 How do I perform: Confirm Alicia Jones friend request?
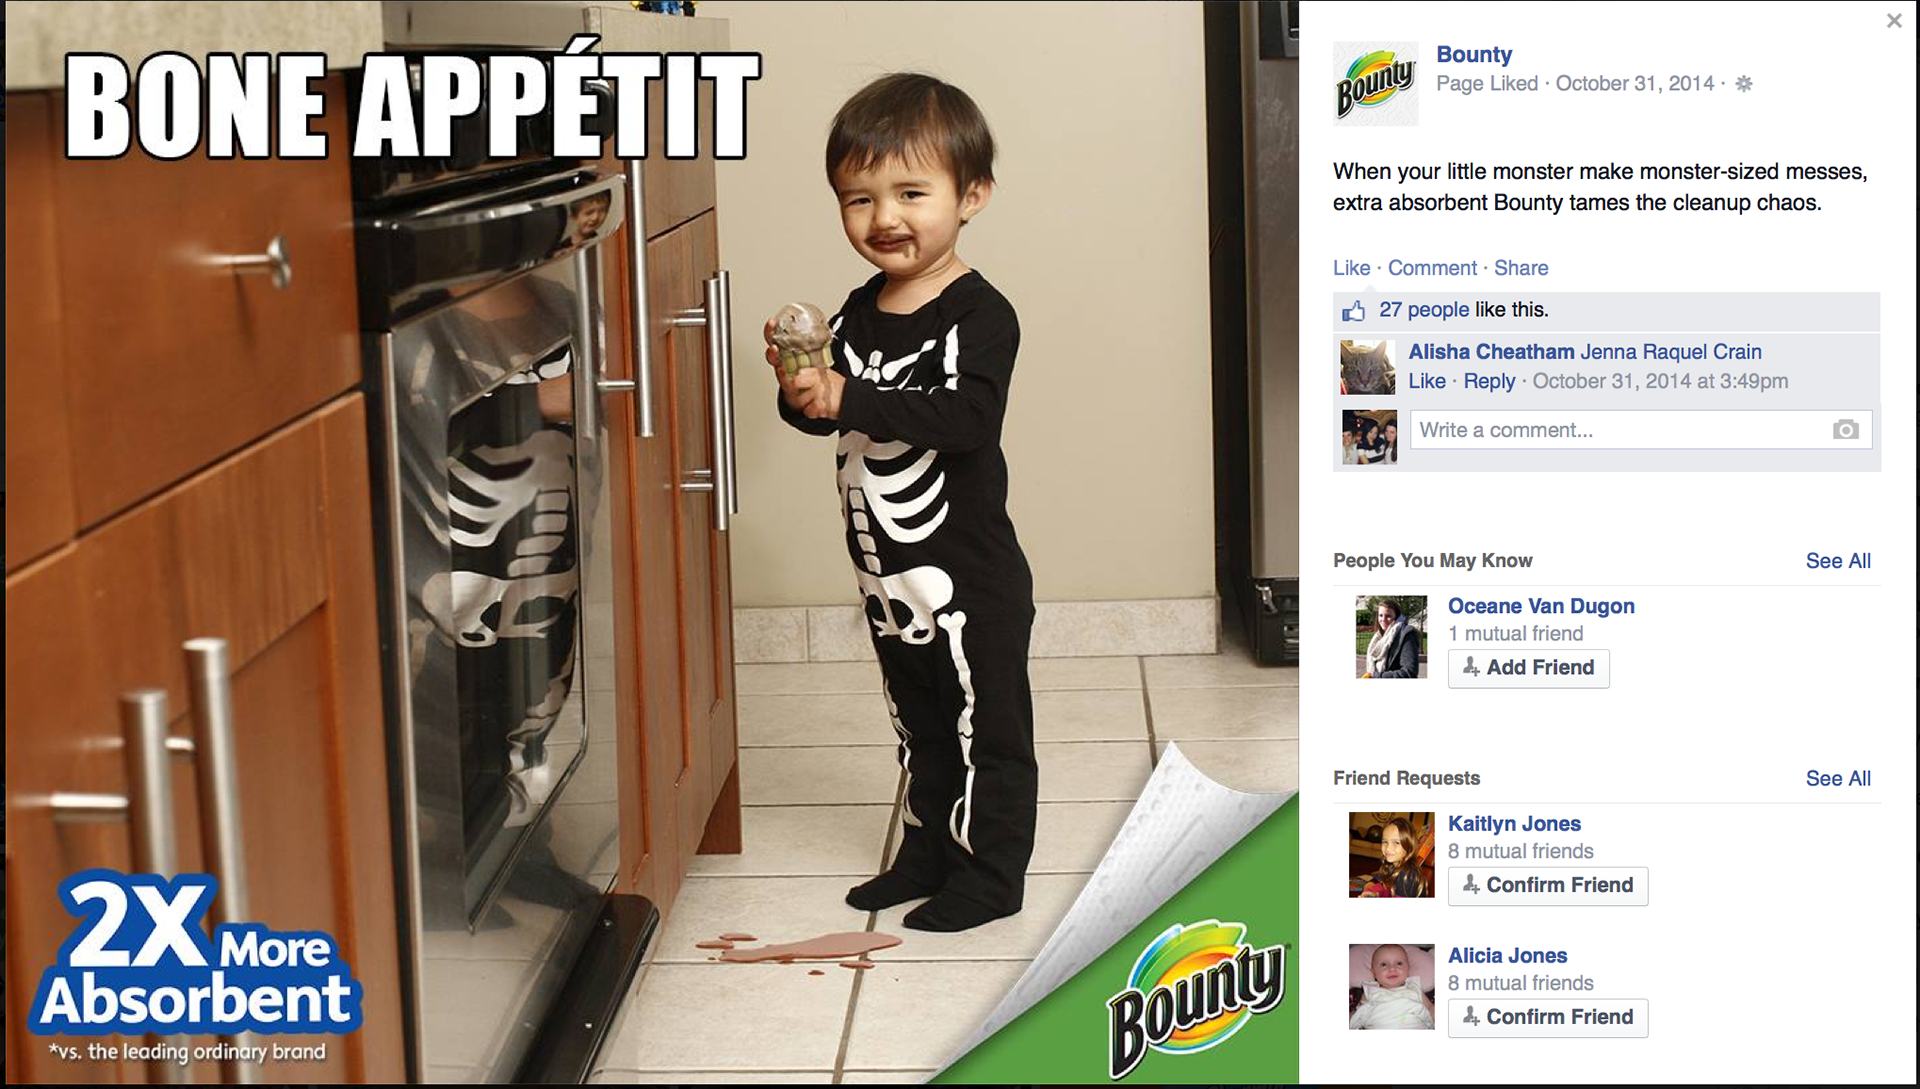1547,1018
